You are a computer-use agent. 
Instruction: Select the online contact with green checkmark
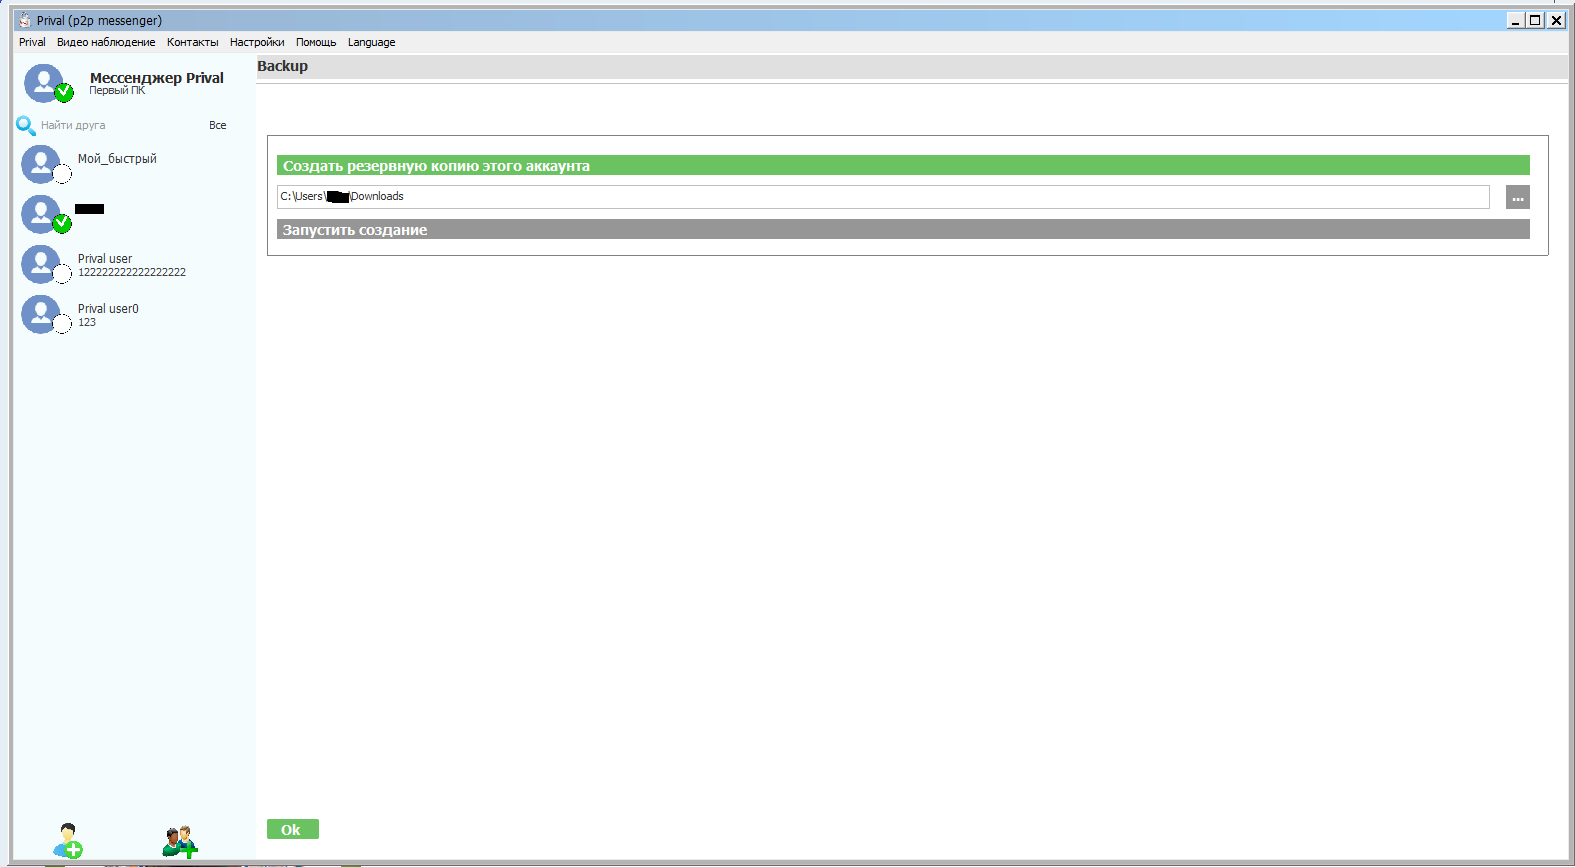pyautogui.click(x=41, y=213)
